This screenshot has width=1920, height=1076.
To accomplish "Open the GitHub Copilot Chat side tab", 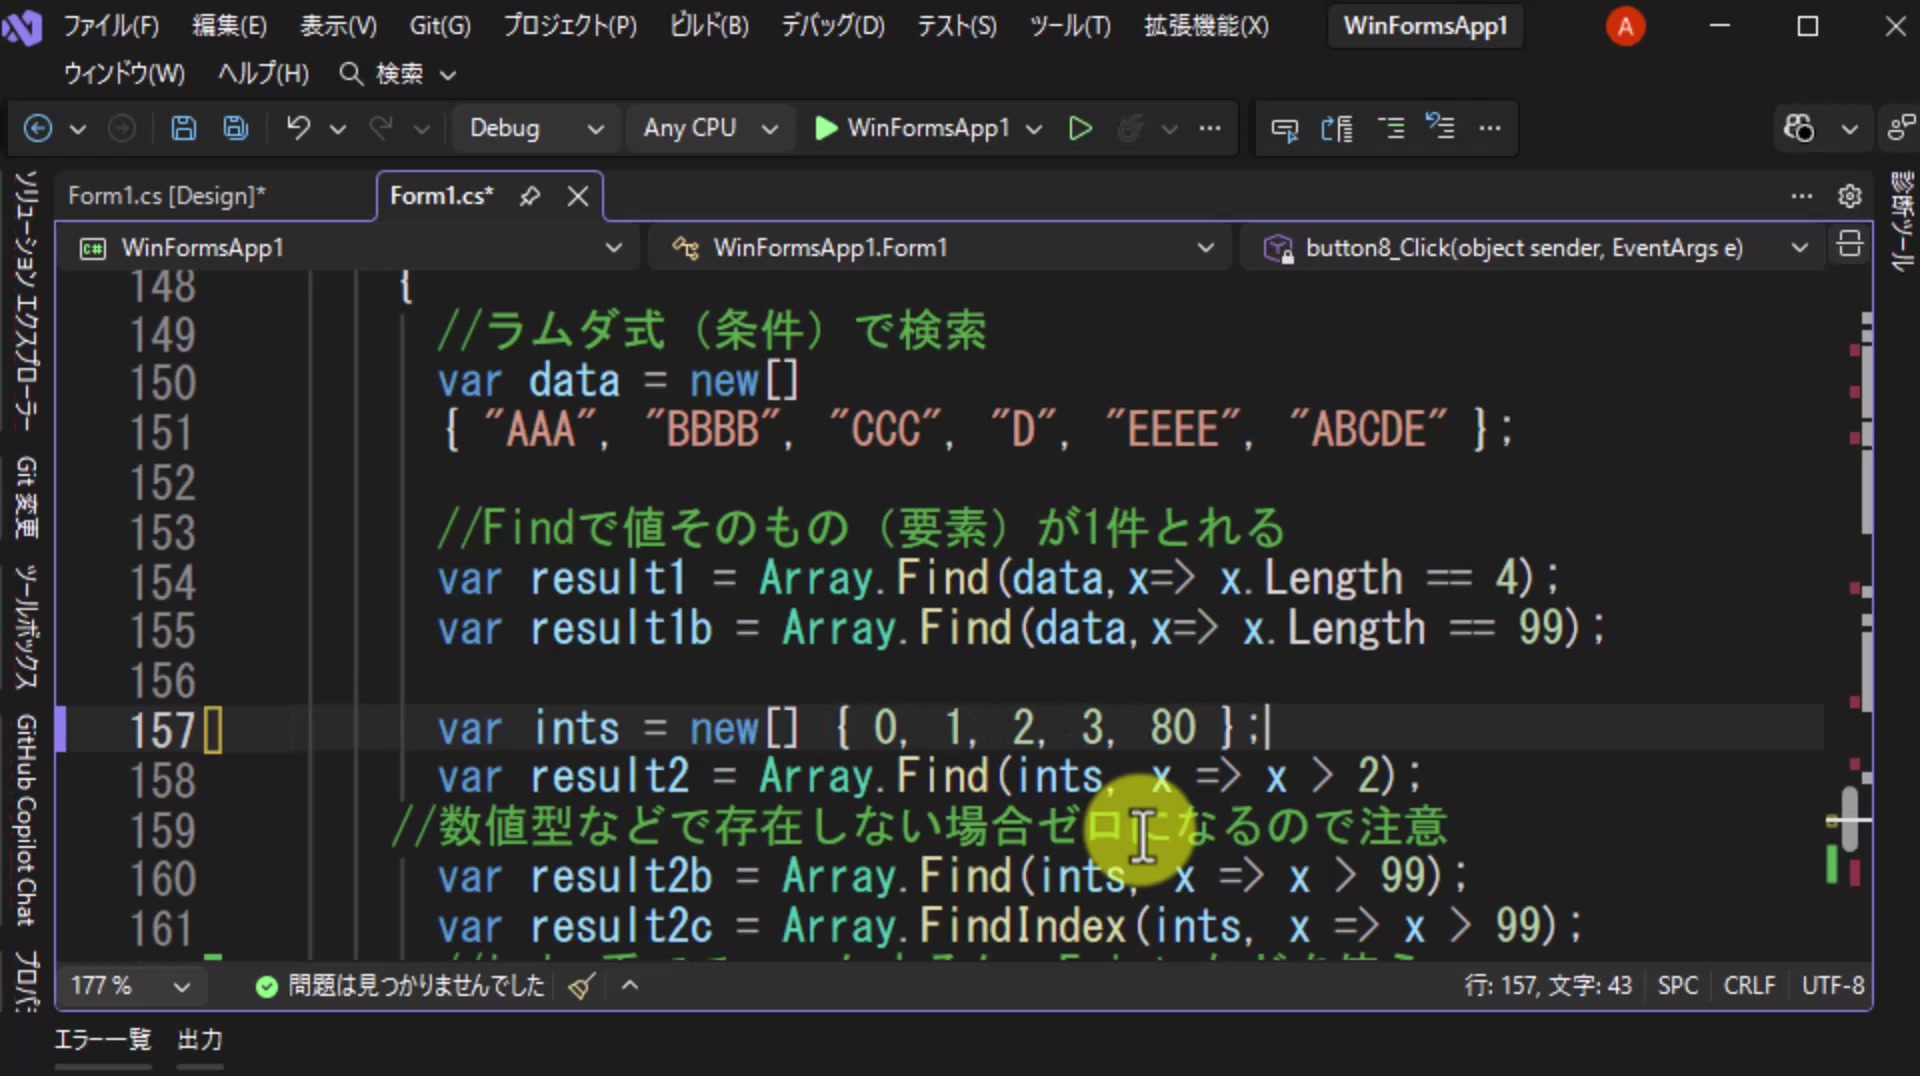I will point(26,820).
